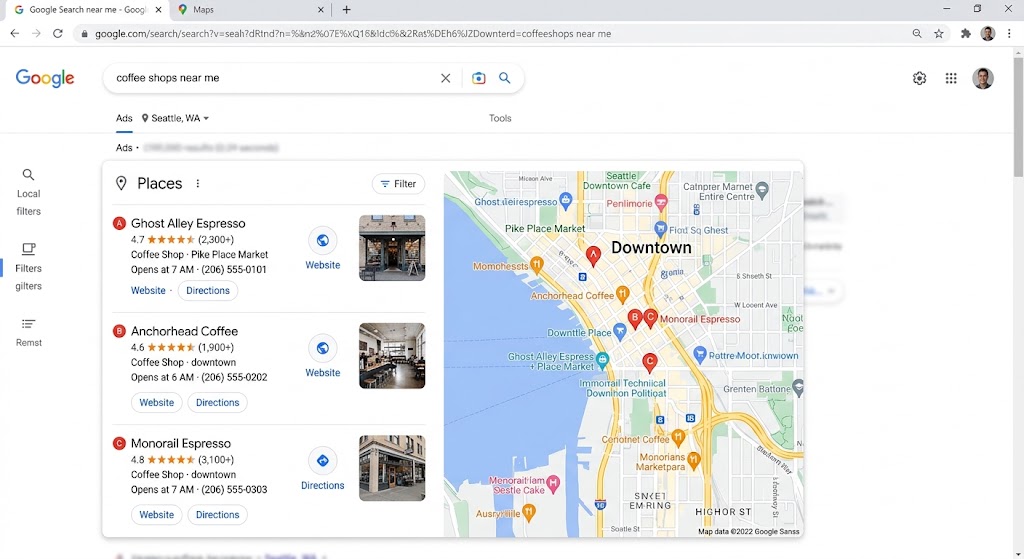
Task: Open the Tools menu
Action: point(500,118)
